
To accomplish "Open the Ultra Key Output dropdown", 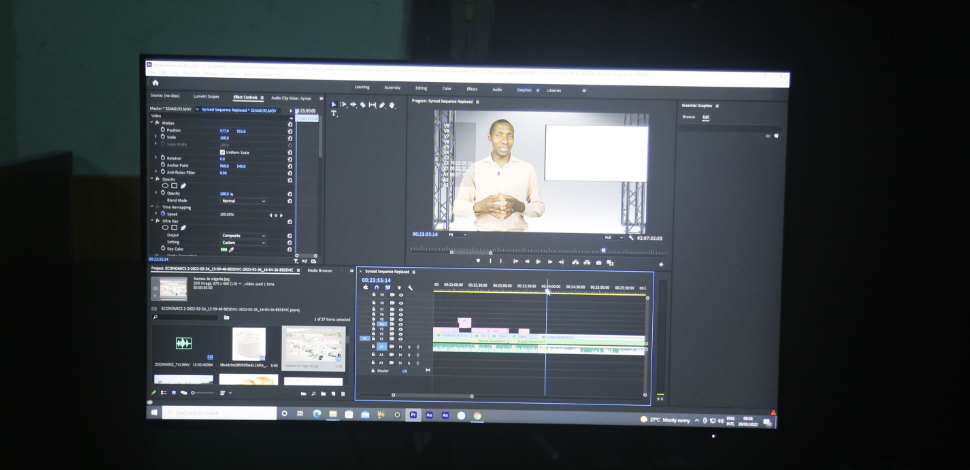I will (243, 235).
